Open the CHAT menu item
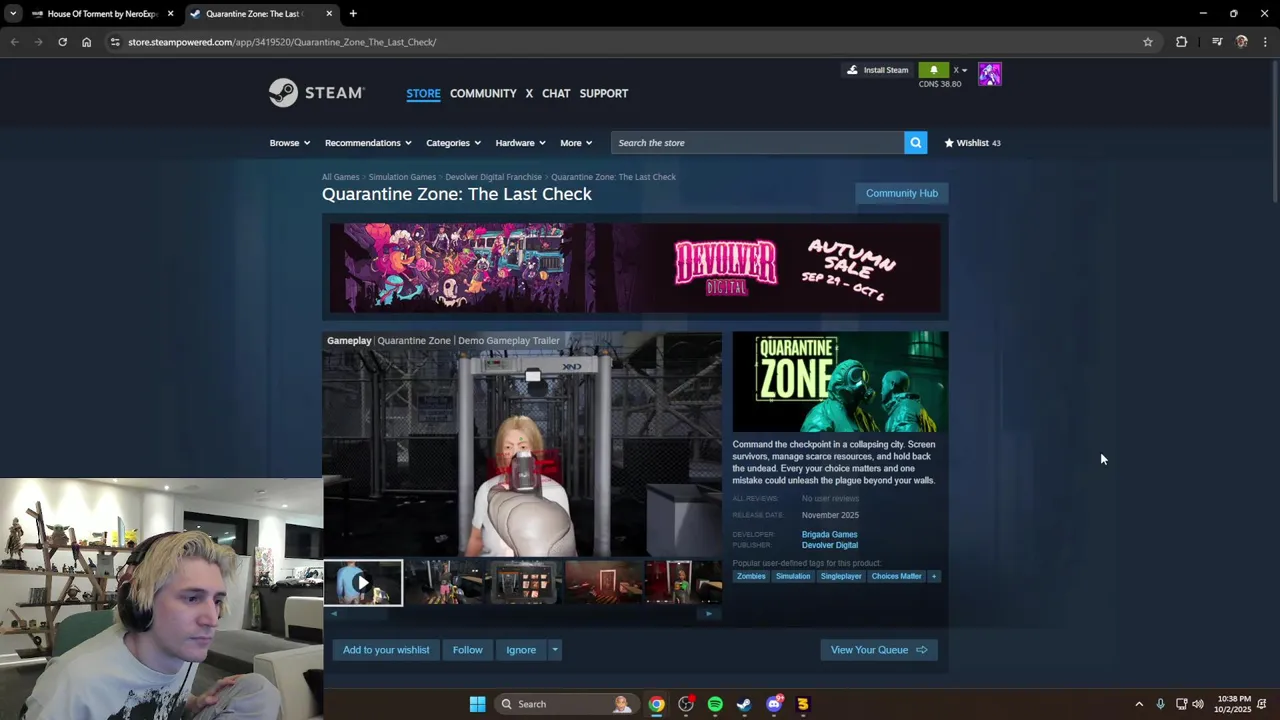The image size is (1280, 720). [556, 93]
